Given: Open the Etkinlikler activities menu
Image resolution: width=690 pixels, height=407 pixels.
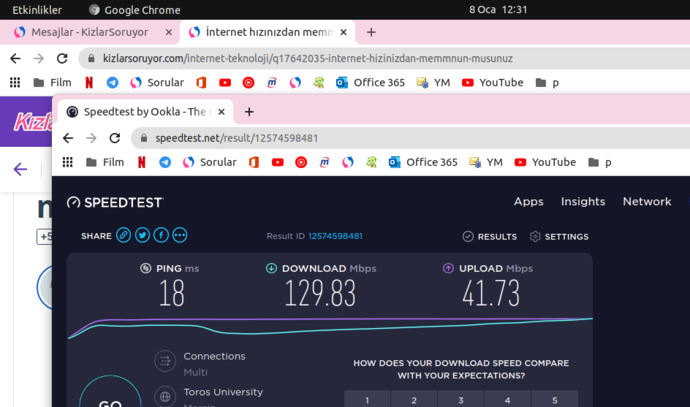Looking at the screenshot, I should 37,10.
